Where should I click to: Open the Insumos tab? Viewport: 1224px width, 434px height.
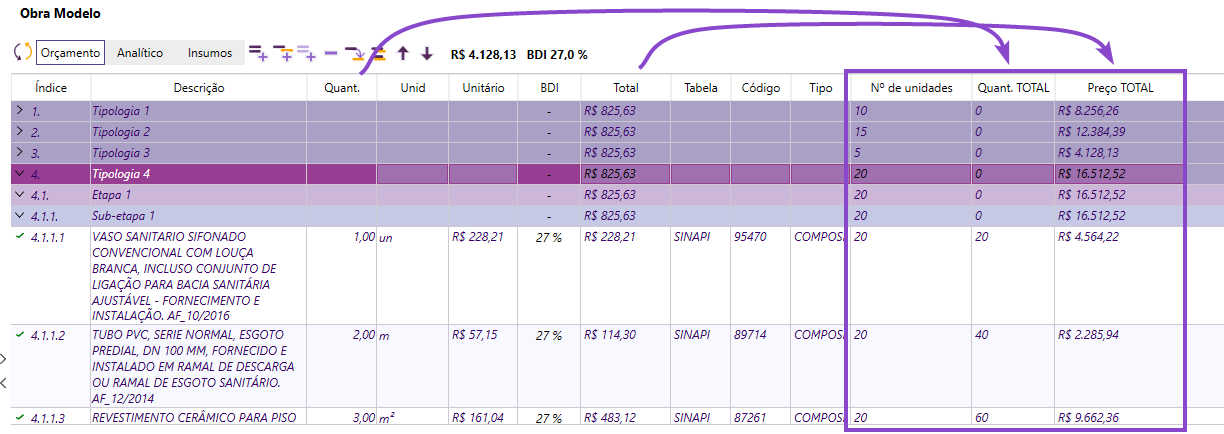coord(210,53)
